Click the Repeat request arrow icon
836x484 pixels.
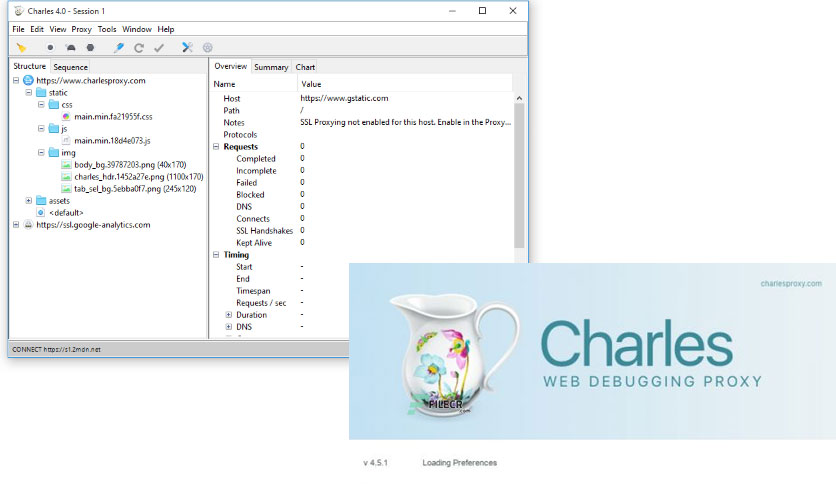tap(139, 48)
